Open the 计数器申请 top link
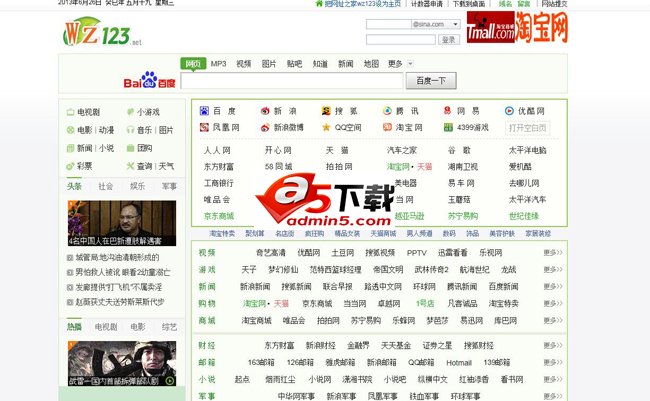 (x=427, y=4)
